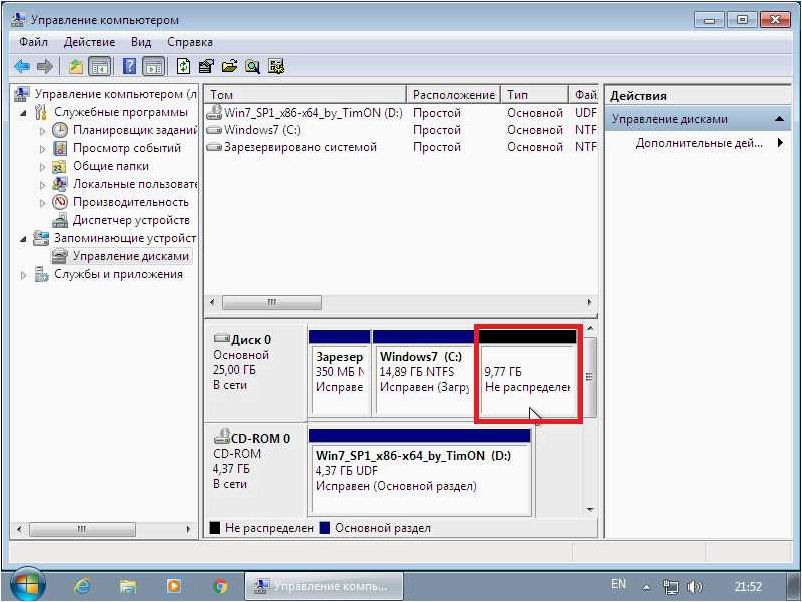Select the 9,77 ГБ unallocated space block
The height and width of the screenshot is (602, 802).
click(528, 373)
